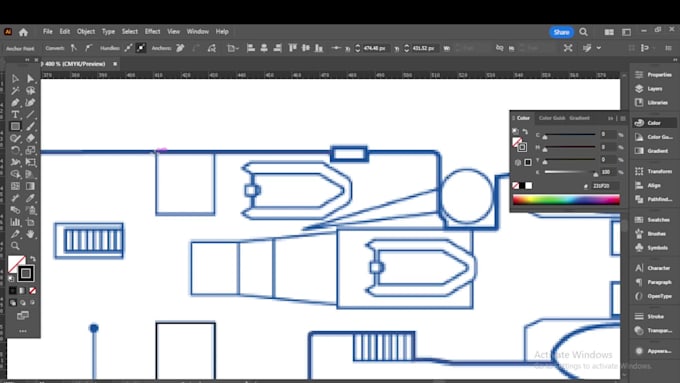Open the Effect menu

click(152, 32)
